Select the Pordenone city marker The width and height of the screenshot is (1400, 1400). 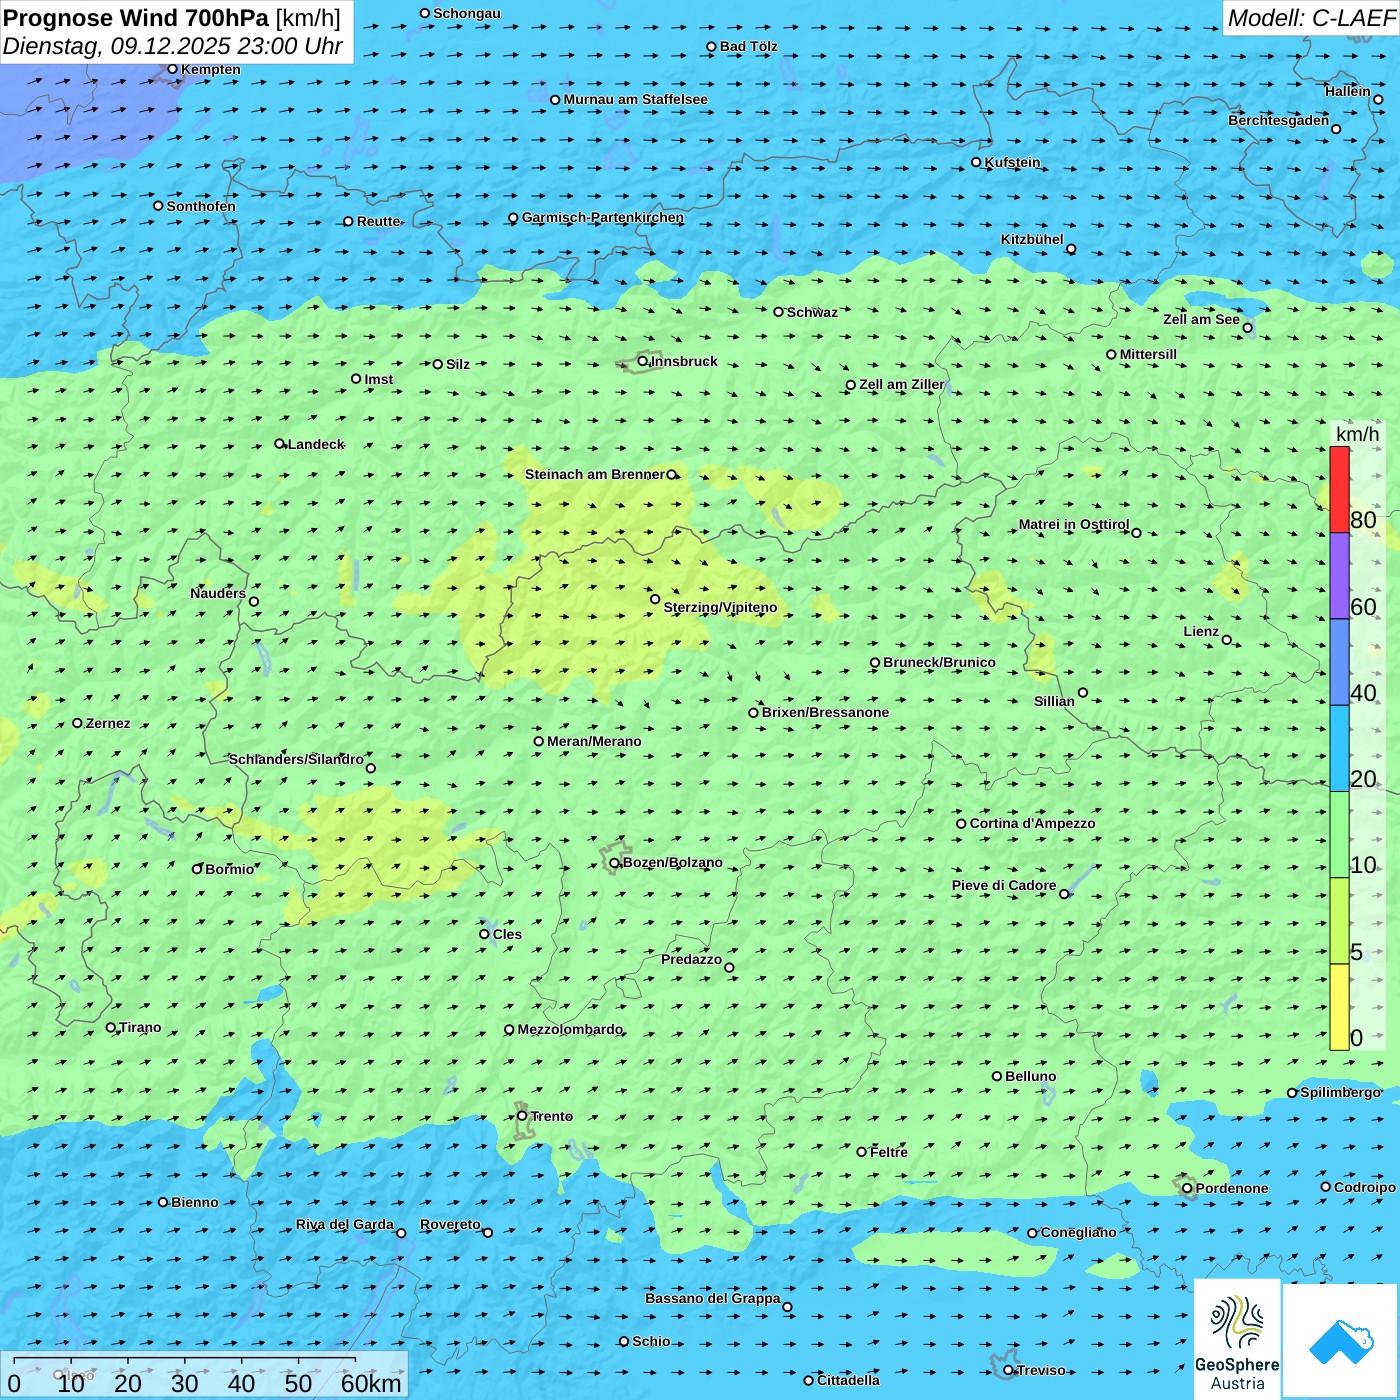1187,1188
